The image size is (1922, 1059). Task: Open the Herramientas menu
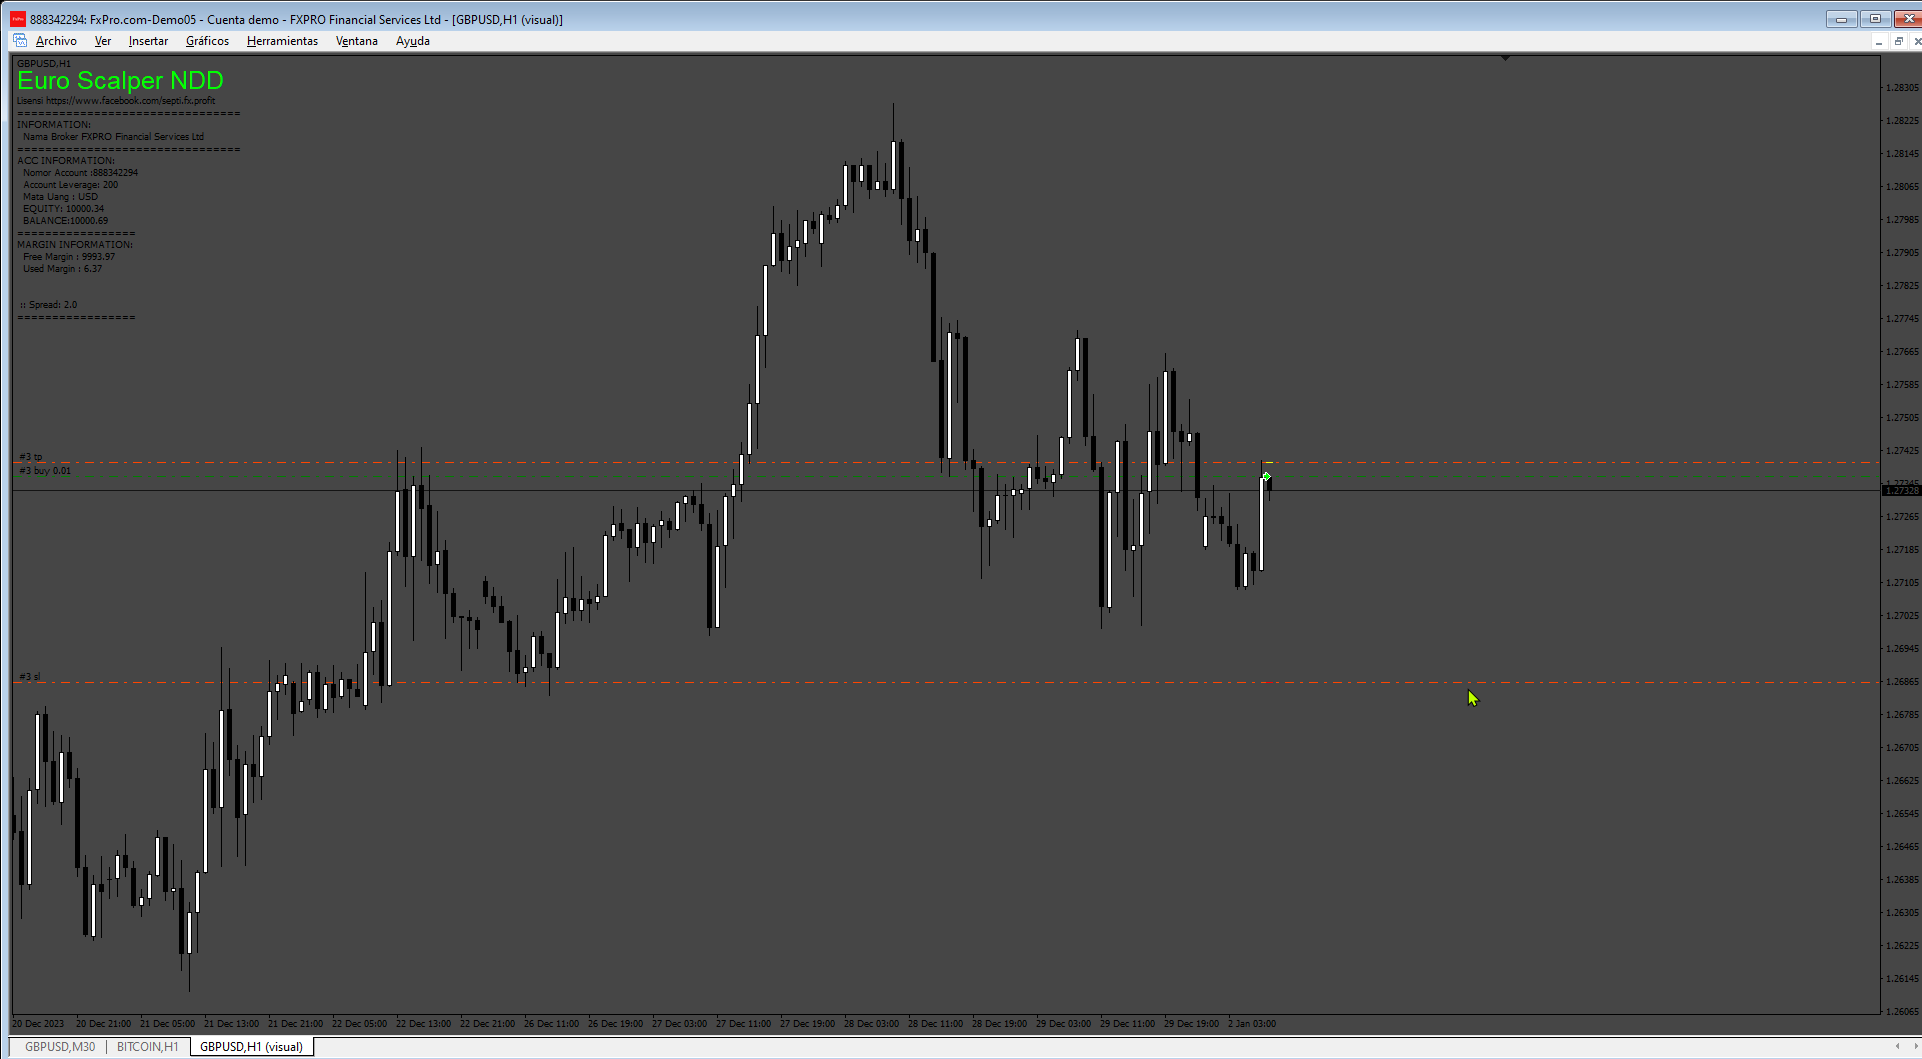pos(282,41)
